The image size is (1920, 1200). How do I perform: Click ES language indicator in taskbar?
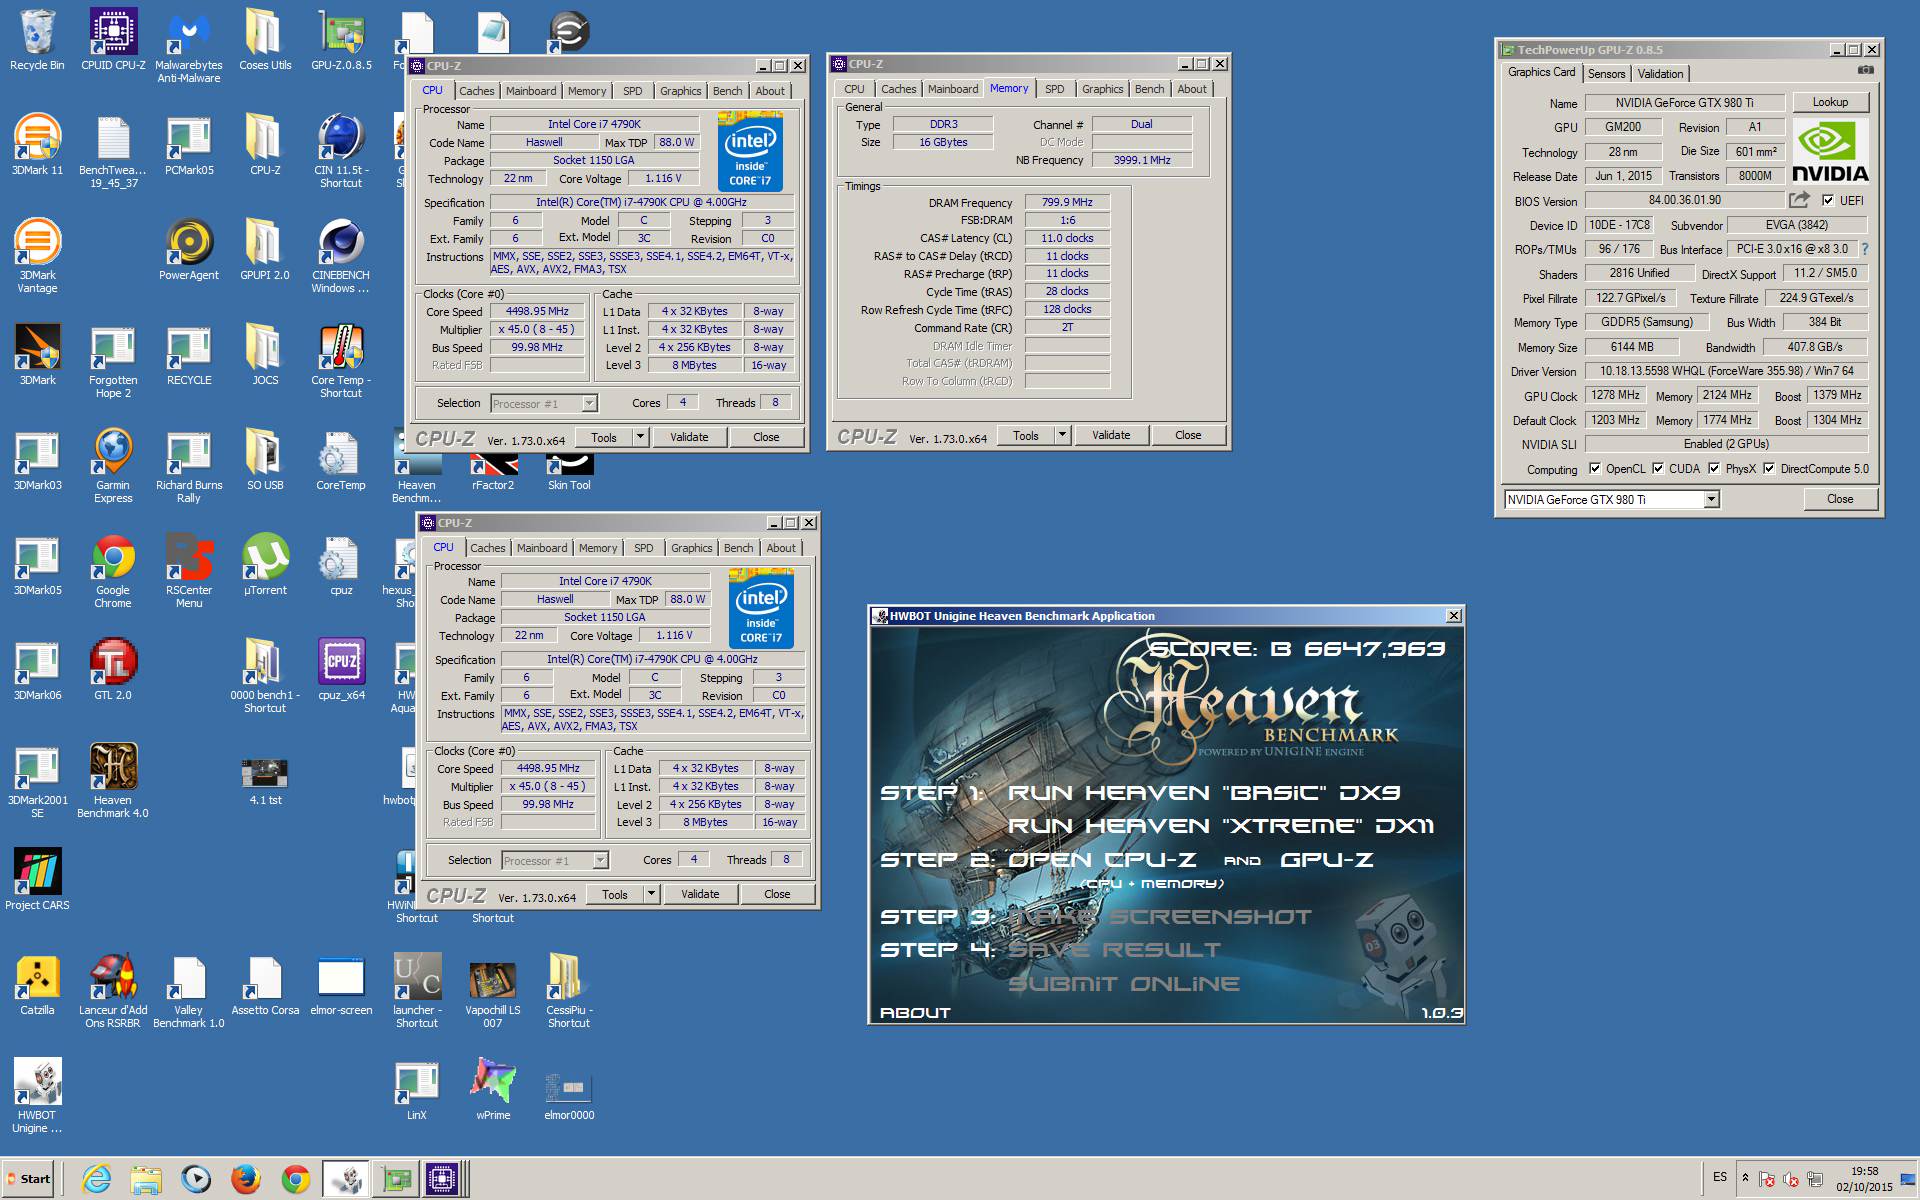(x=1720, y=1177)
